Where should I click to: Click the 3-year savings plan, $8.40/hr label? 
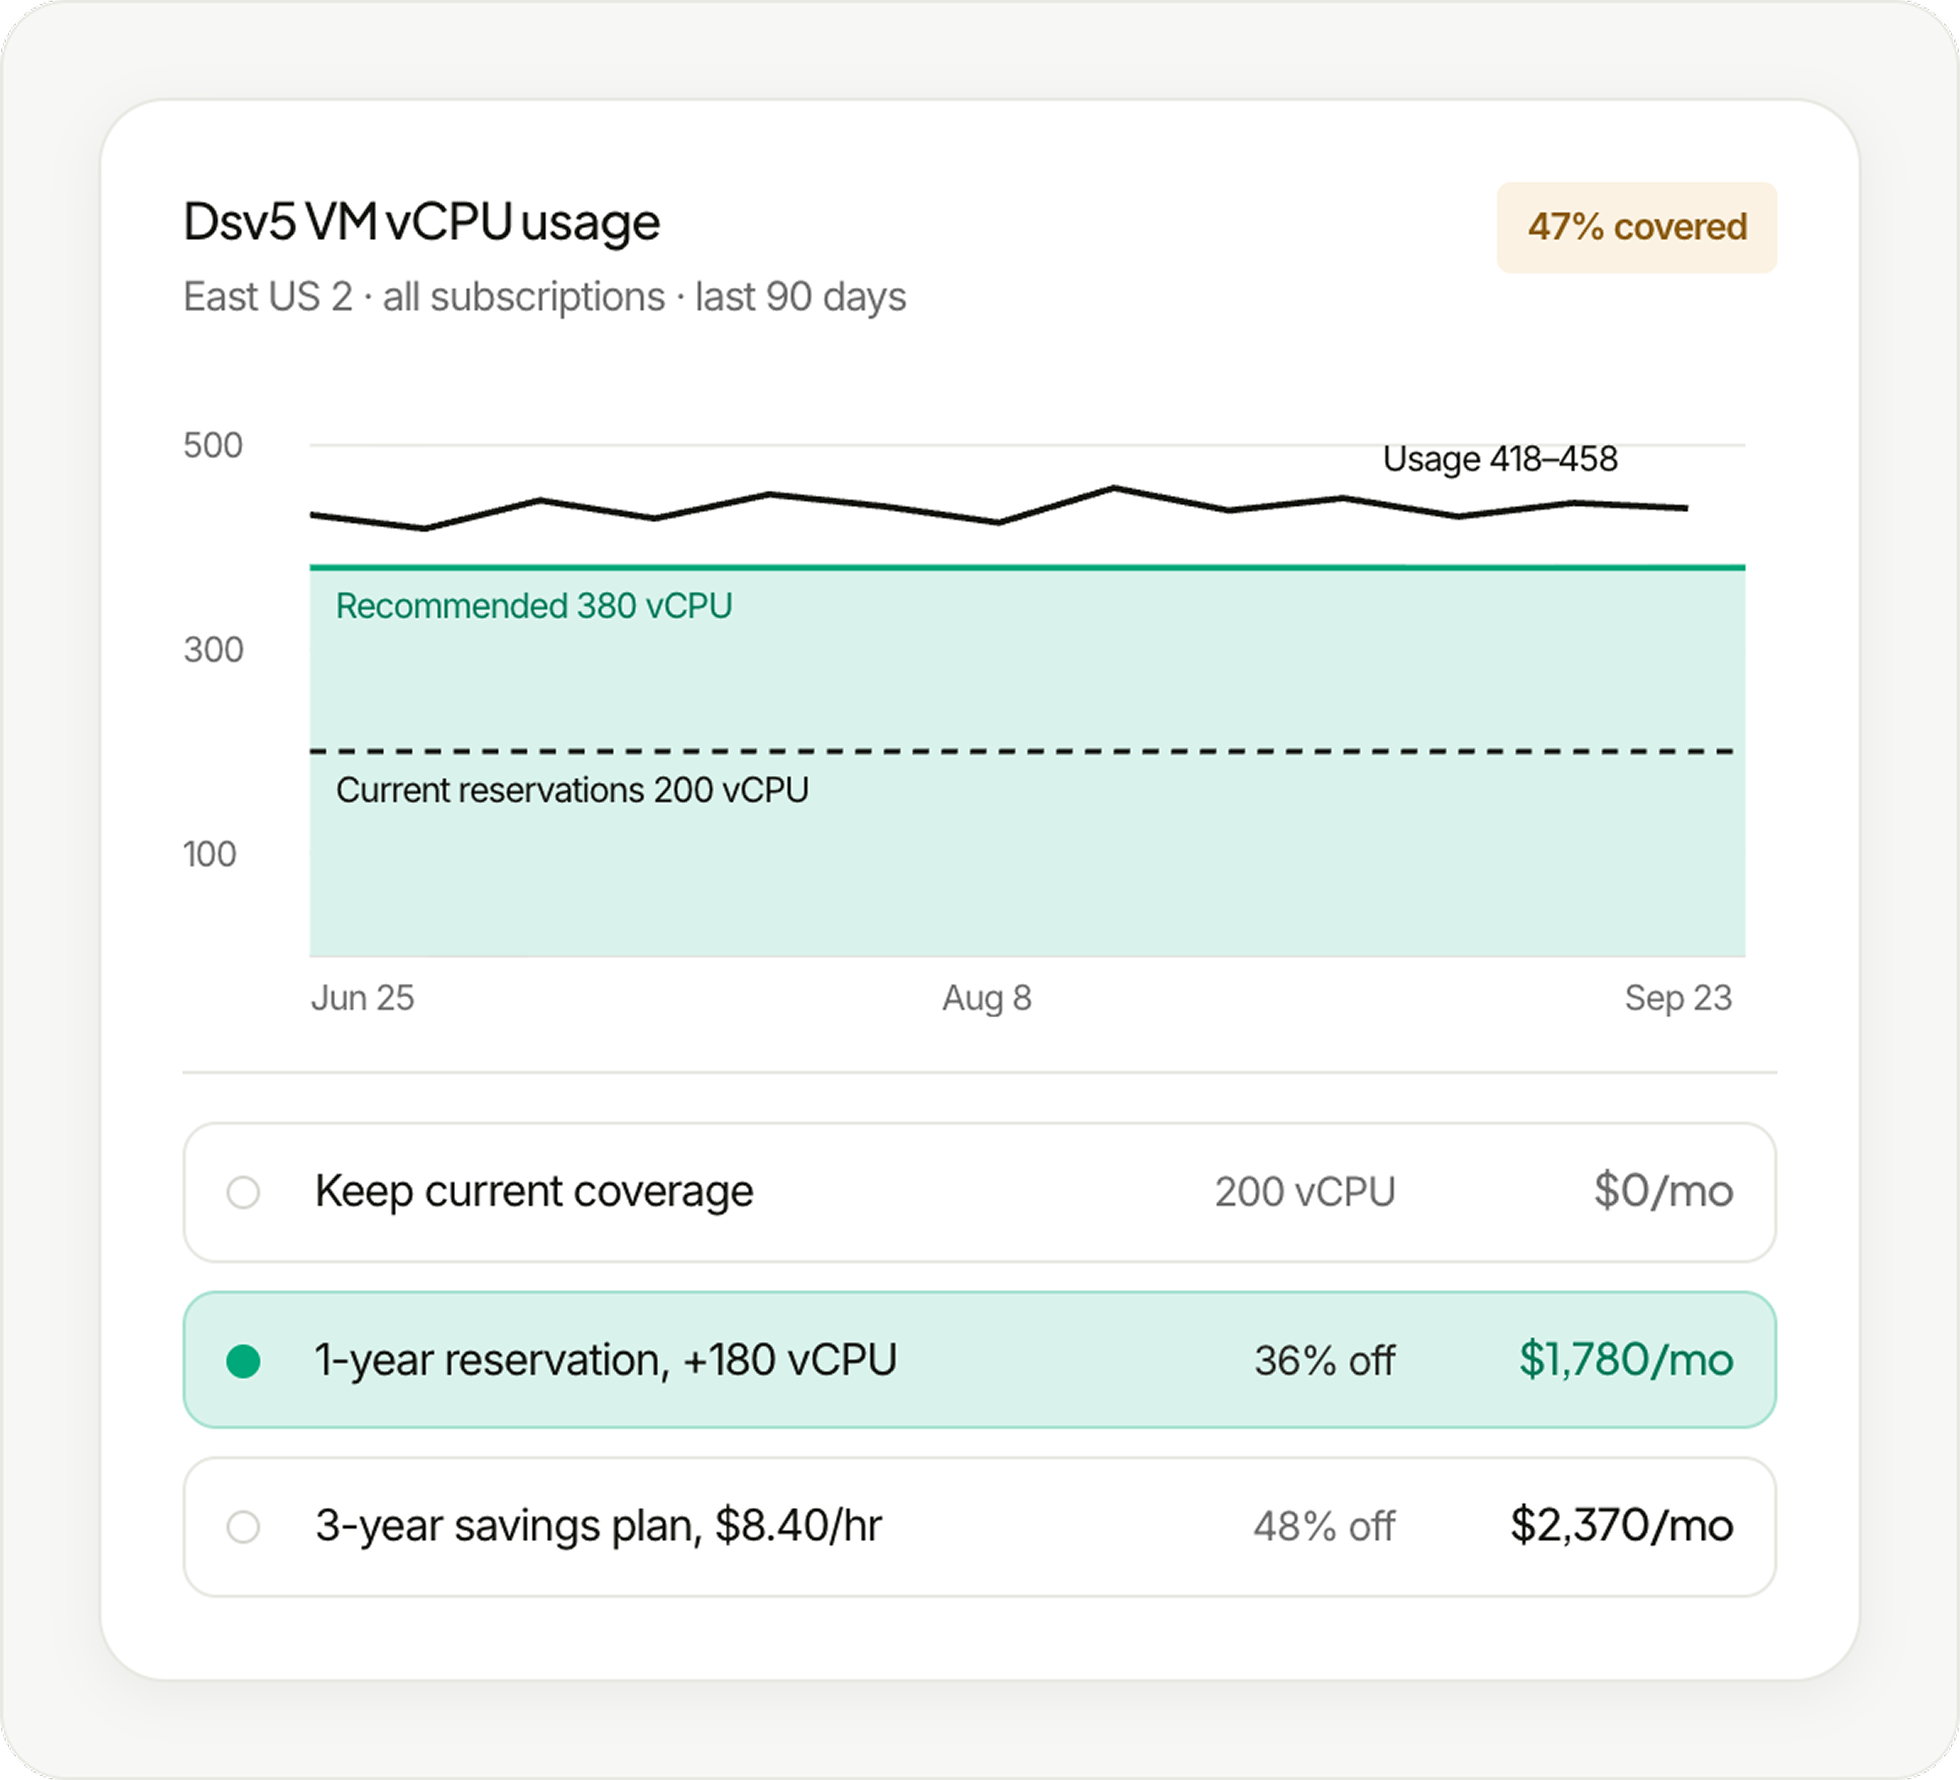click(598, 1526)
